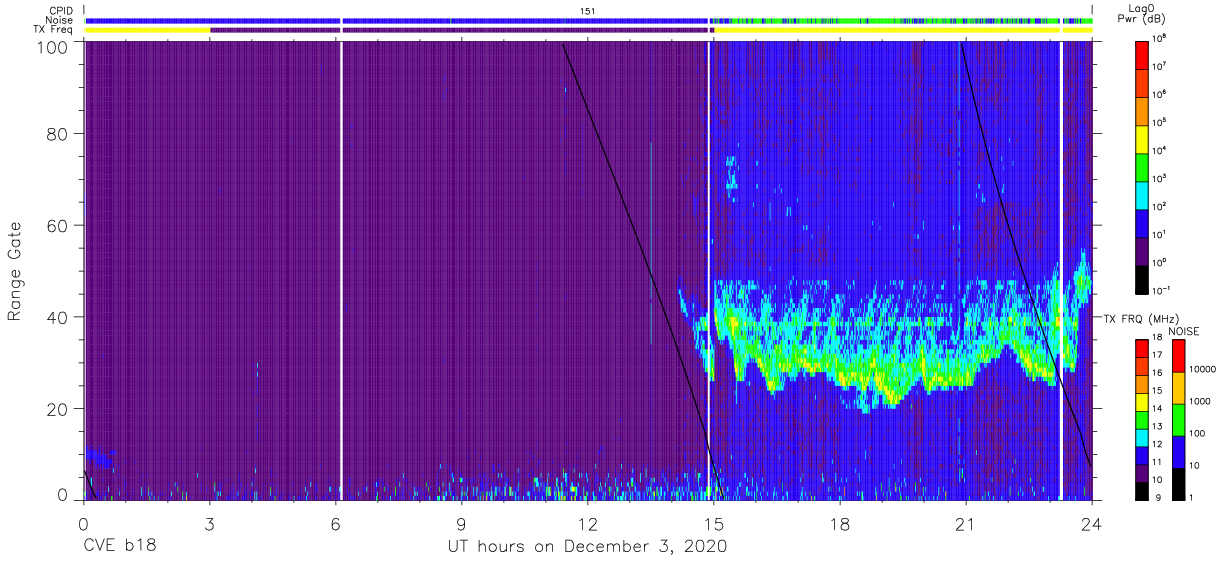
Task: Pick the black segment of power colorbar
Action: pyautogui.click(x=1142, y=282)
